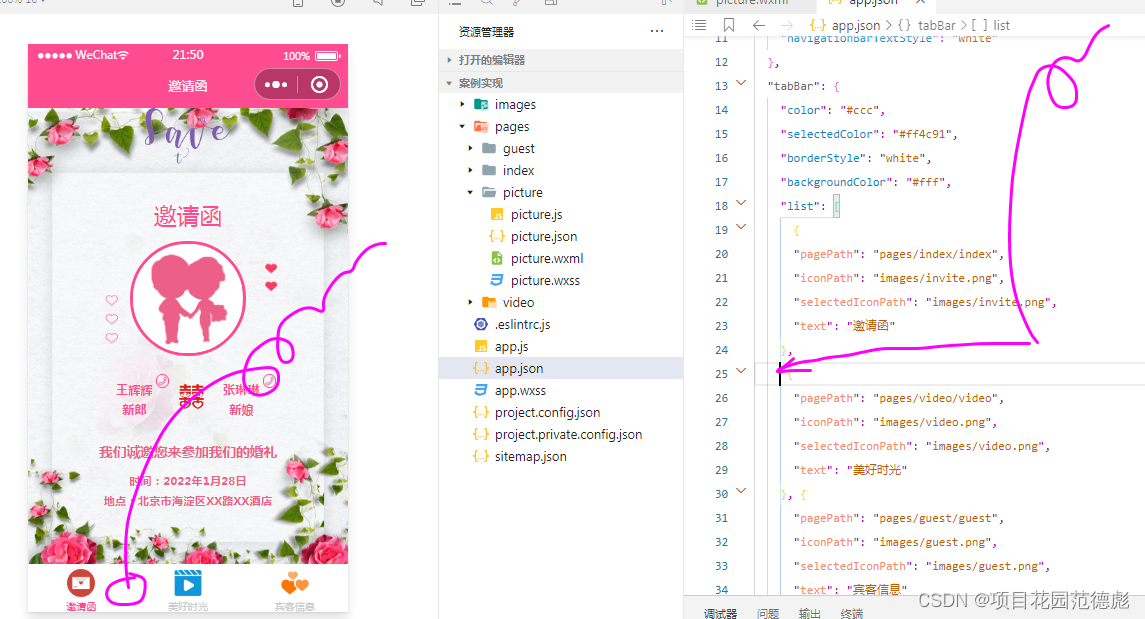Click the list breadcrumb segment
Screen dimensions: 1145x619
[1002, 26]
